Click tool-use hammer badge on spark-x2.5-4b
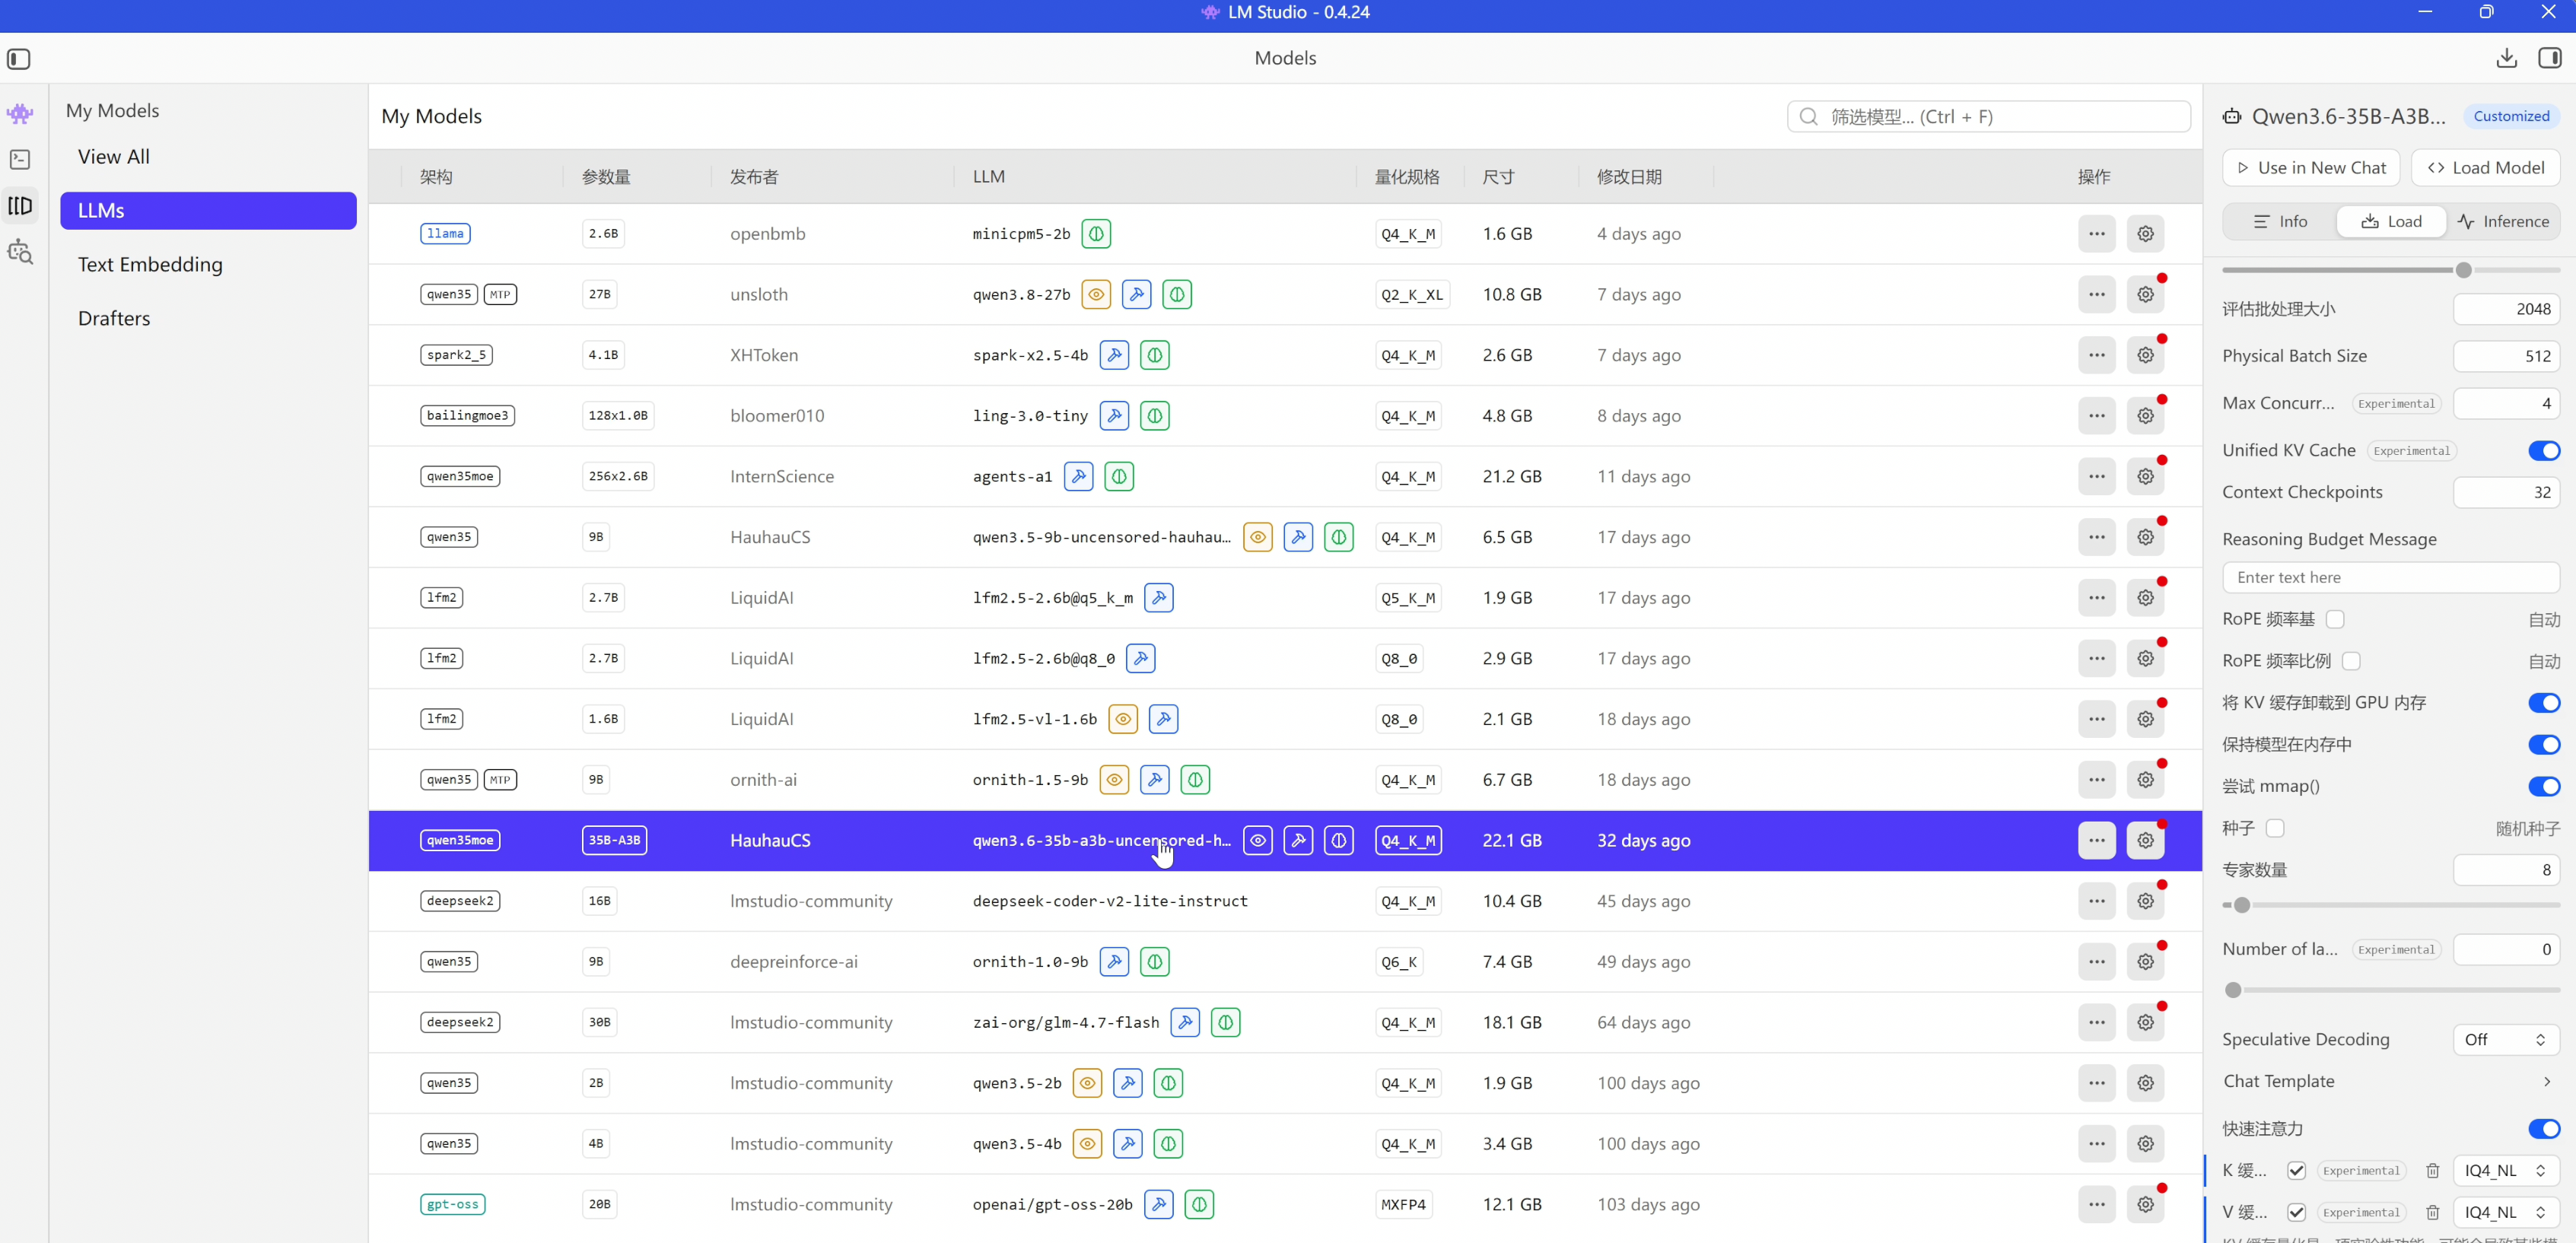The width and height of the screenshot is (2576, 1243). point(1114,355)
